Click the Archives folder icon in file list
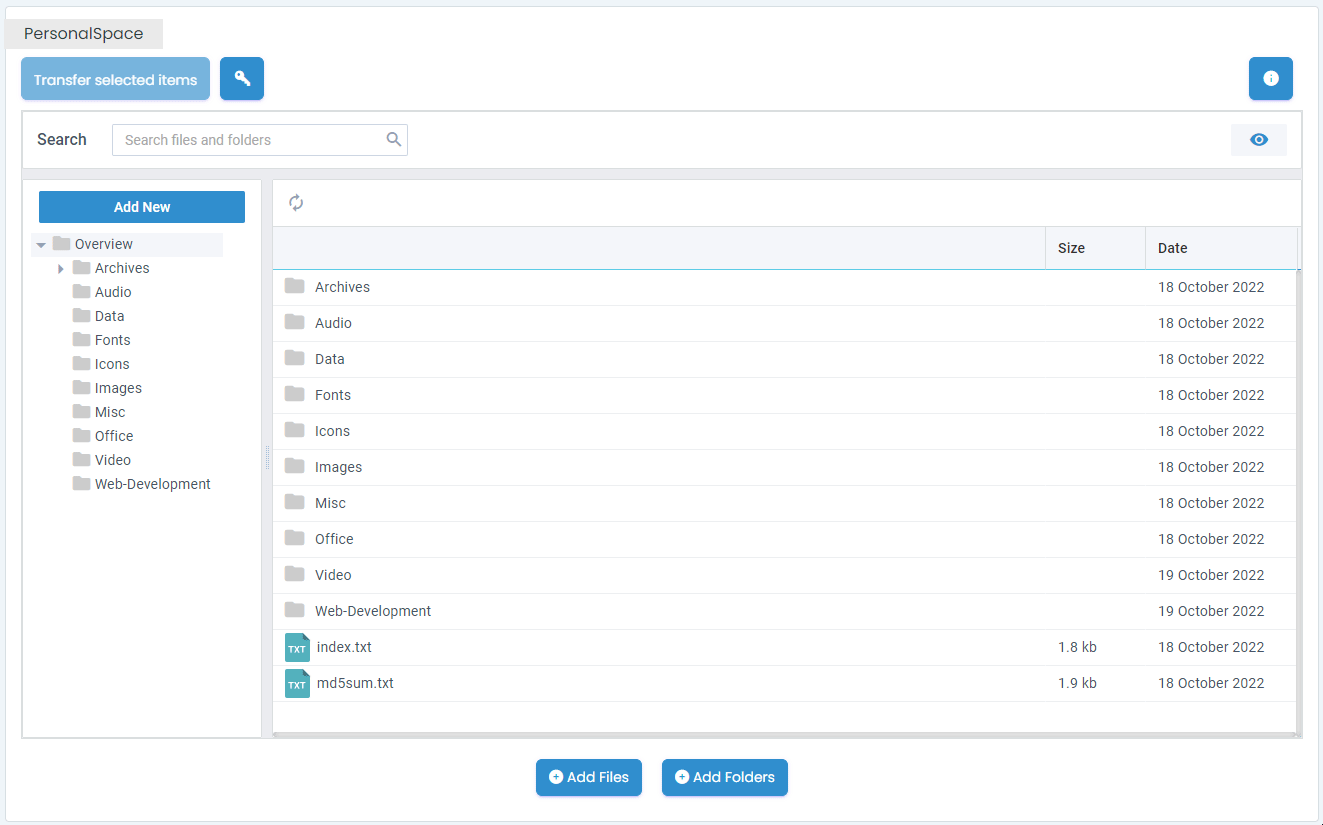1323x825 pixels. (x=294, y=287)
